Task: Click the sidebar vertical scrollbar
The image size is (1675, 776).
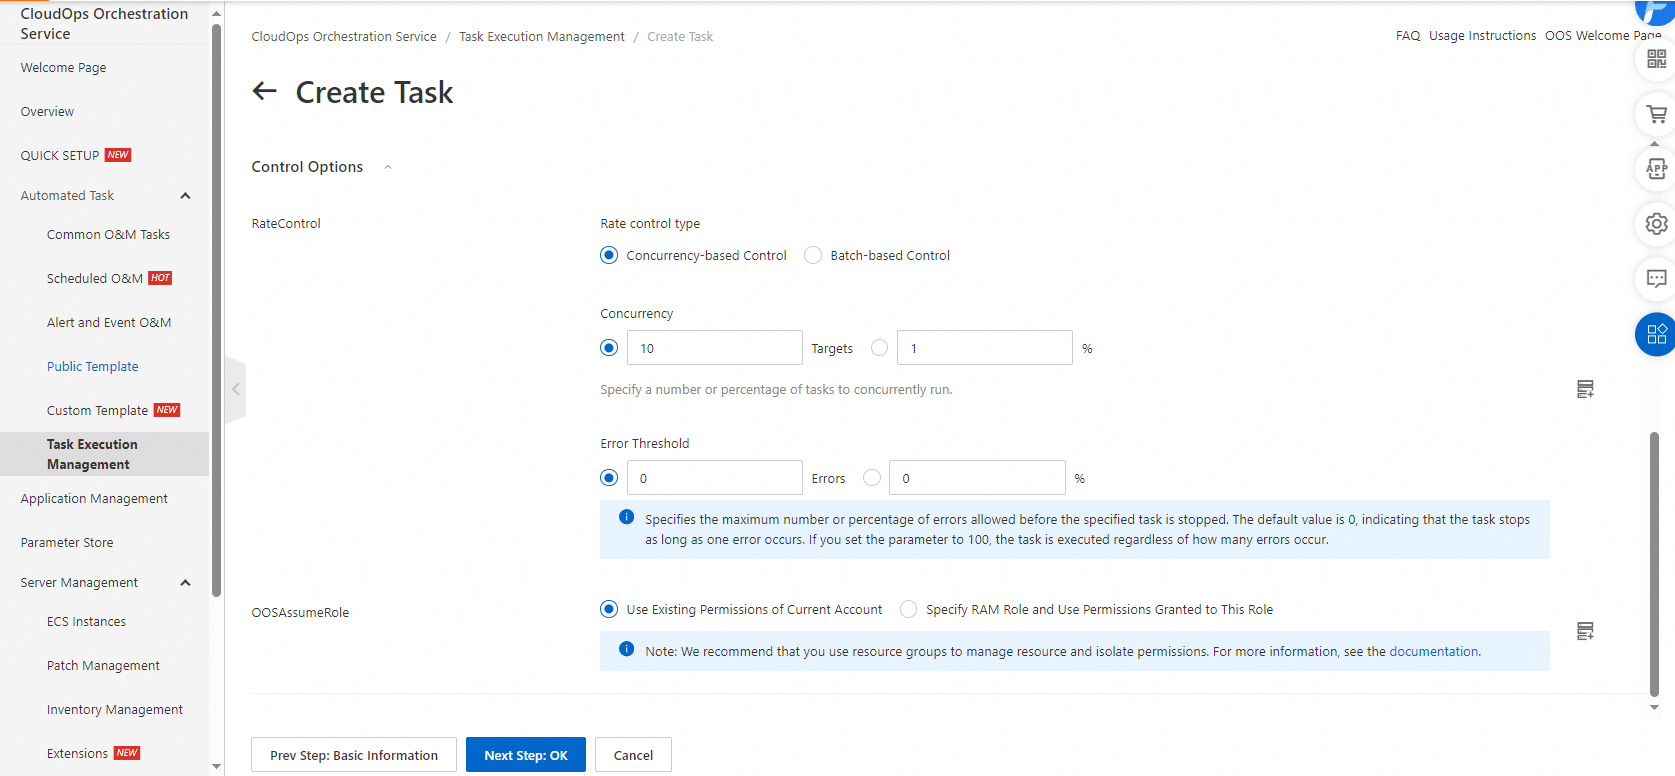Action: pyautogui.click(x=216, y=310)
